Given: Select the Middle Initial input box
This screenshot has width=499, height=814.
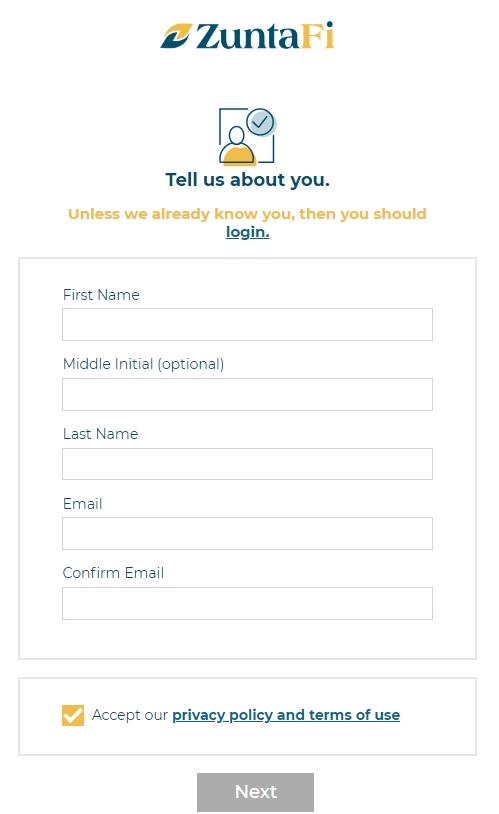Looking at the screenshot, I should [x=247, y=395].
